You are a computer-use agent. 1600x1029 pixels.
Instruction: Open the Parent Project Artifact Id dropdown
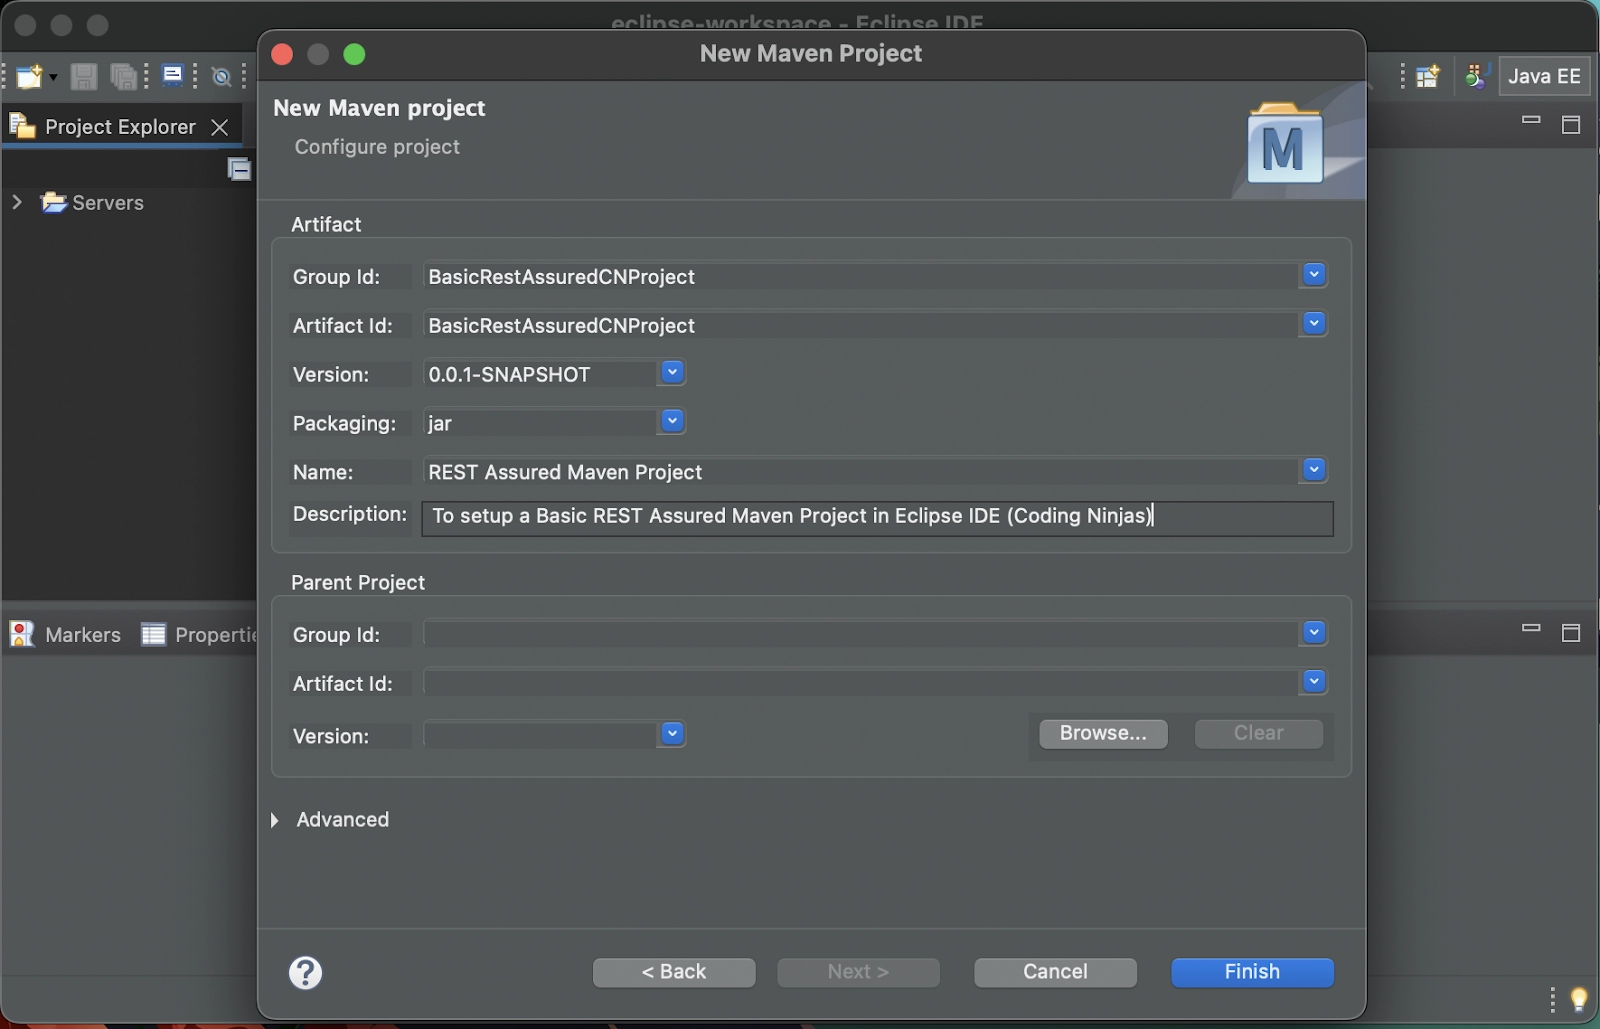click(x=1314, y=681)
